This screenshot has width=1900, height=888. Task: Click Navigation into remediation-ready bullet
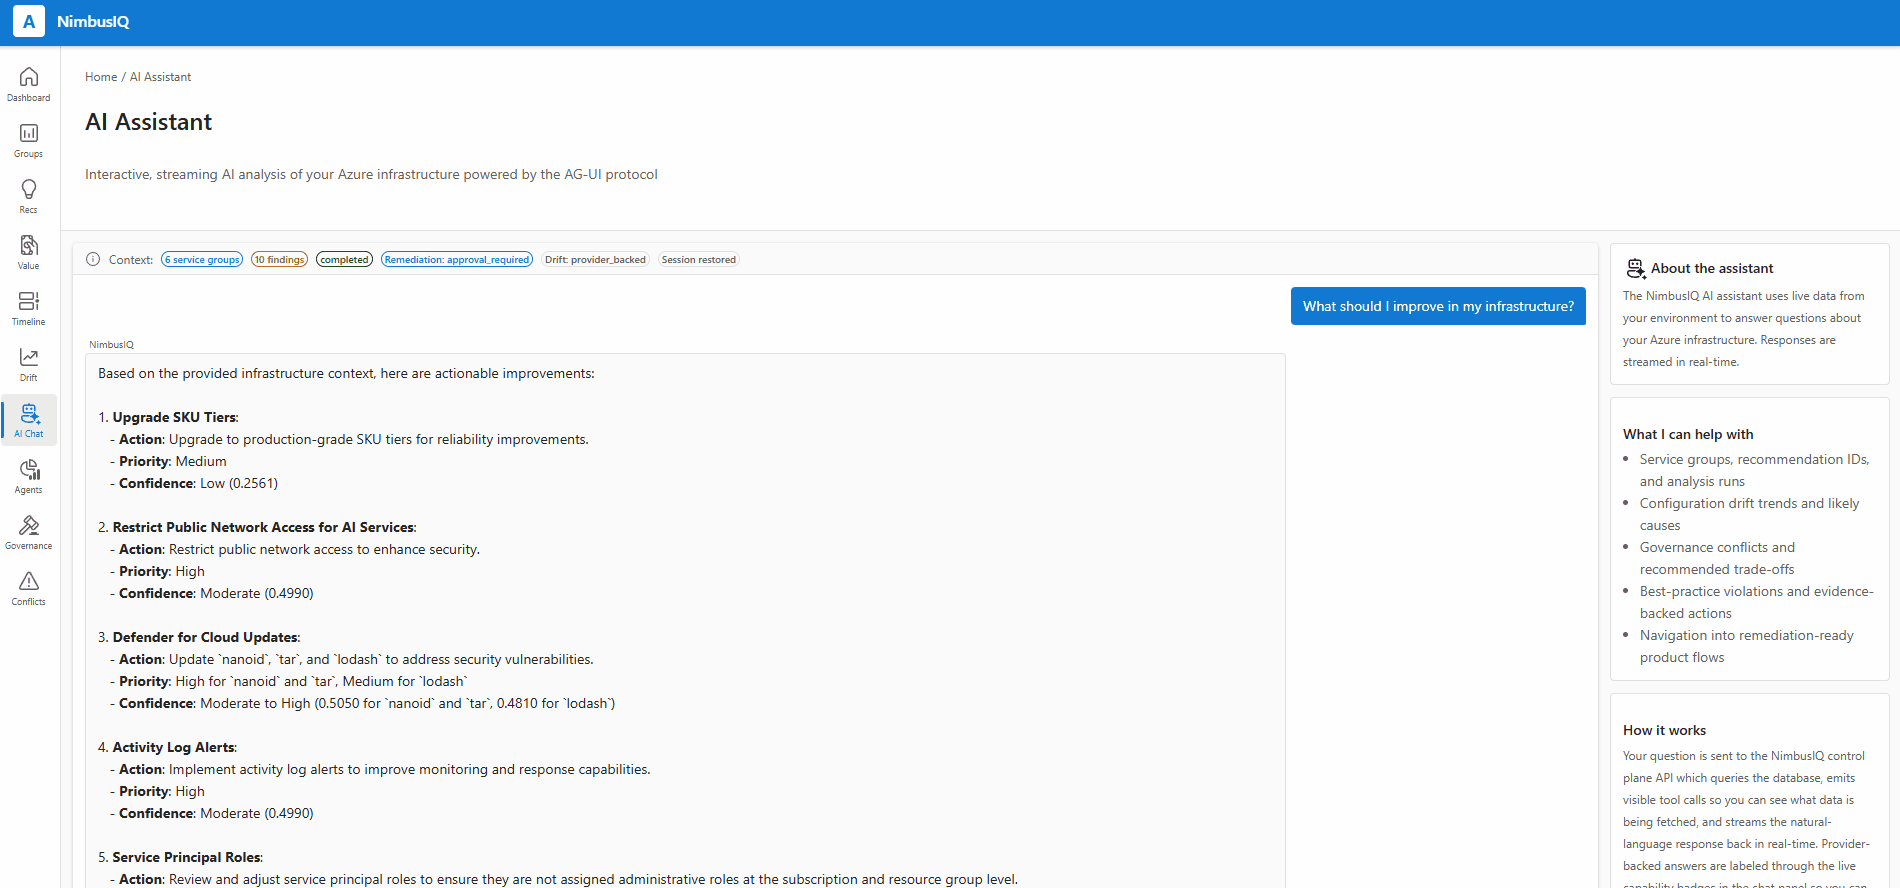click(x=1746, y=646)
